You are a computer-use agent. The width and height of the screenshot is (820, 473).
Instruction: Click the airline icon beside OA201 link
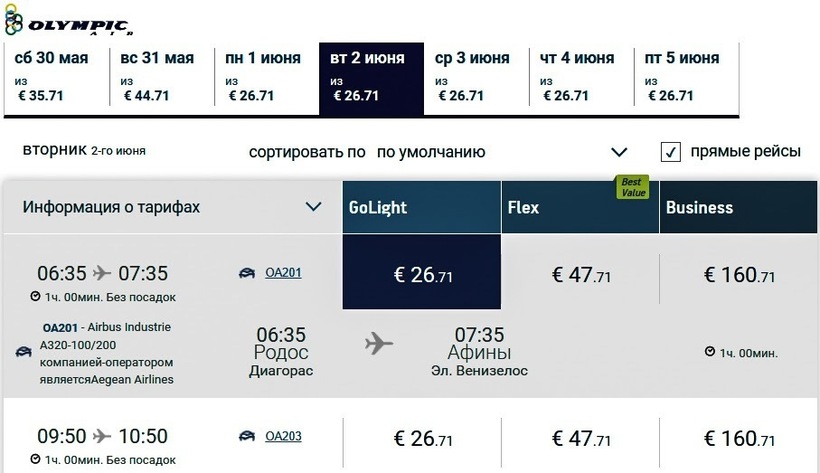tap(246, 273)
